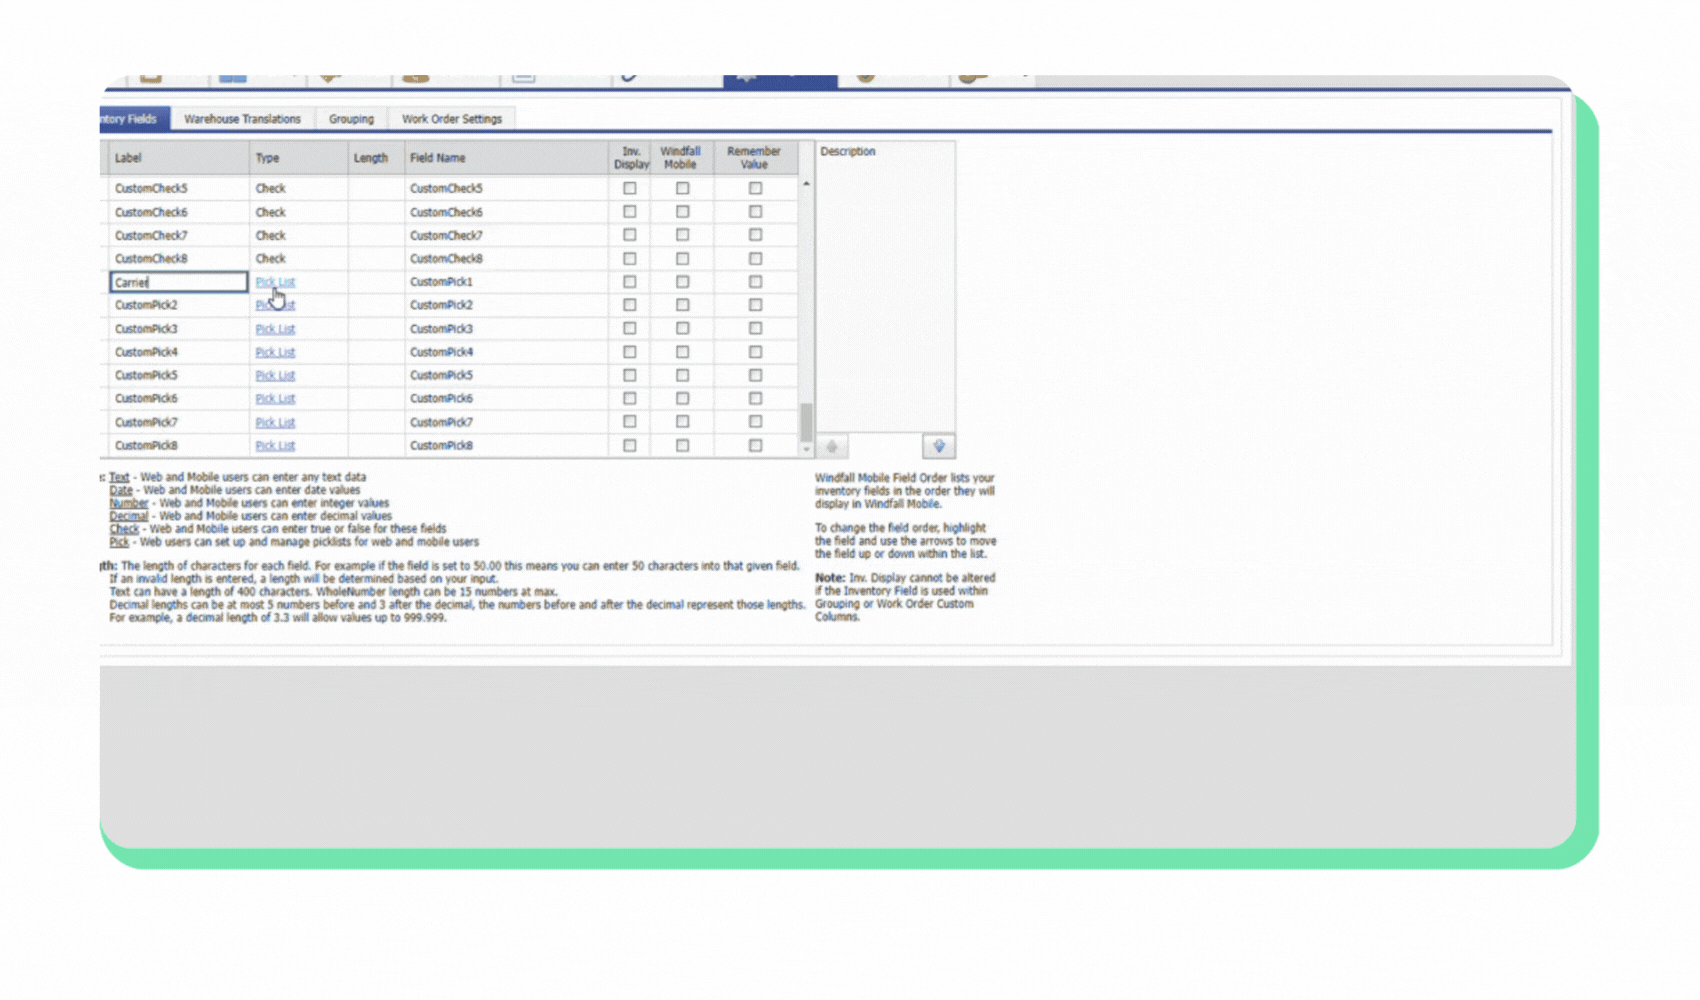Click the scroll up arrow of the table
The height and width of the screenshot is (1000, 1700).
(x=806, y=184)
